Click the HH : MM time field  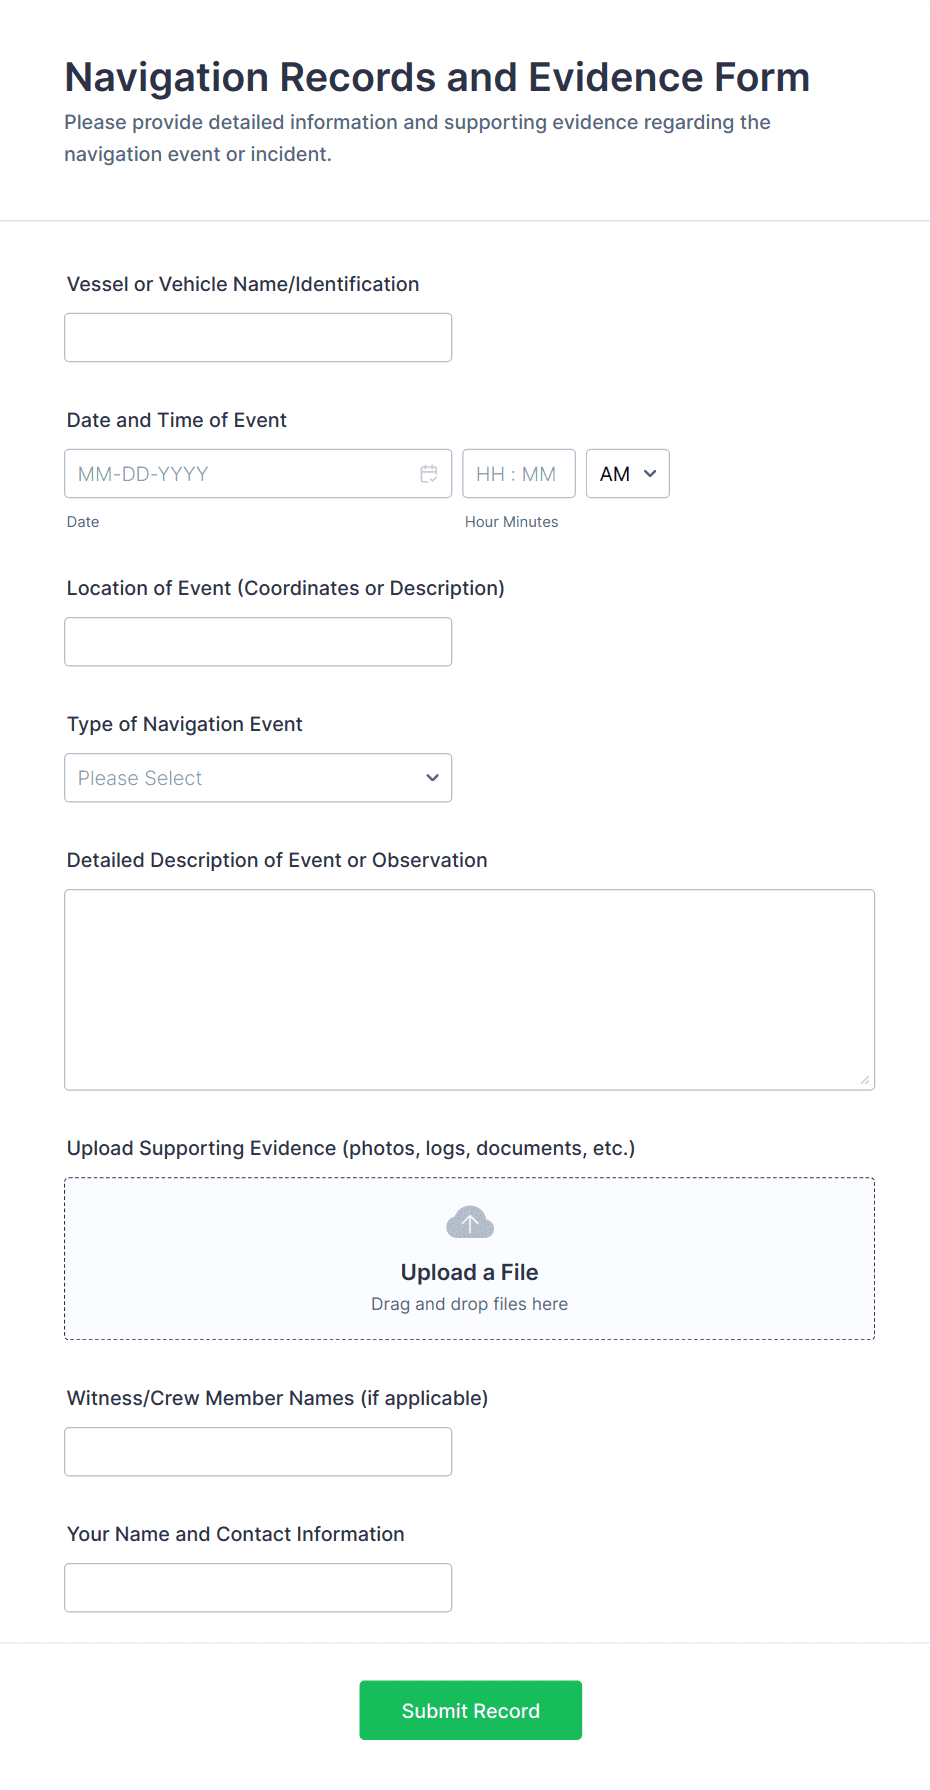pos(518,474)
